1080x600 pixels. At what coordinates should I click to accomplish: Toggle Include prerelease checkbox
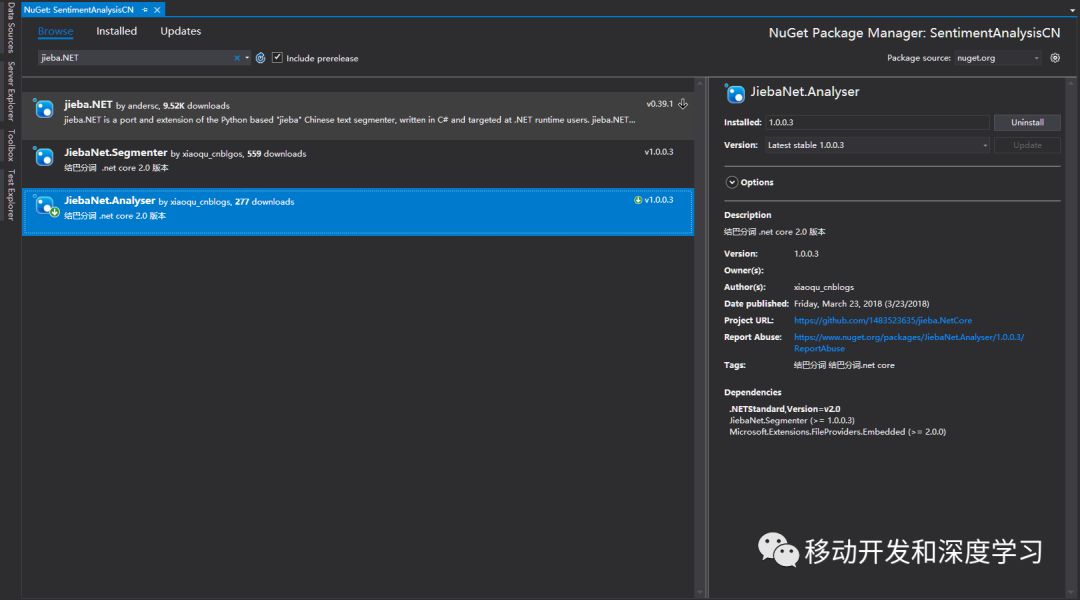tap(277, 58)
